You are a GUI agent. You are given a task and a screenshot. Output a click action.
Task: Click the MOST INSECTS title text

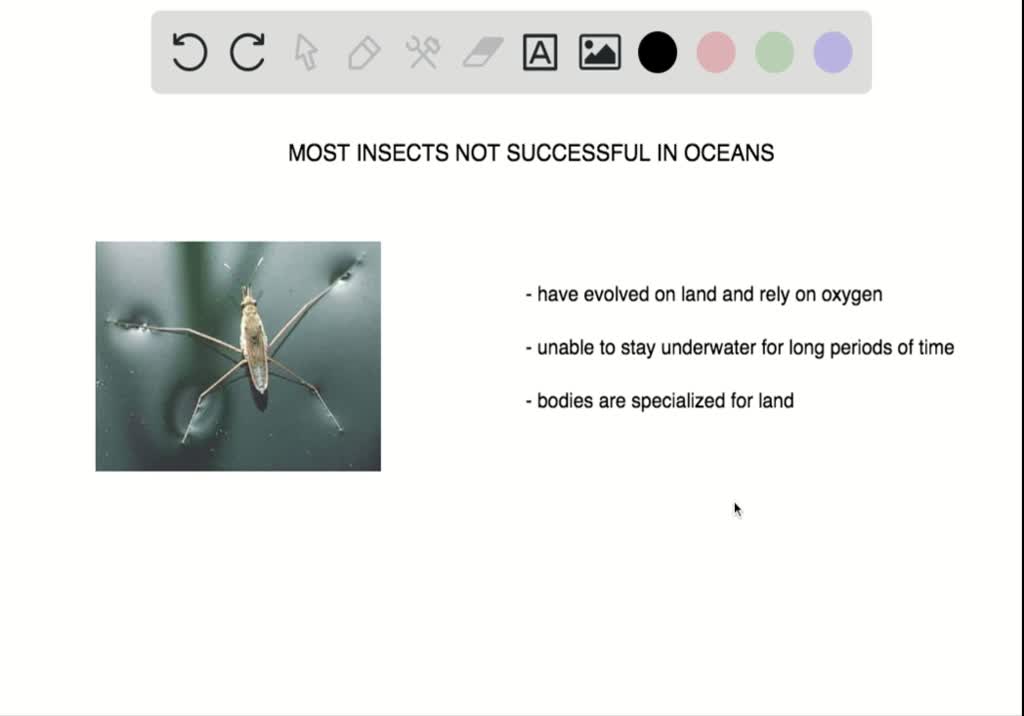click(530, 153)
